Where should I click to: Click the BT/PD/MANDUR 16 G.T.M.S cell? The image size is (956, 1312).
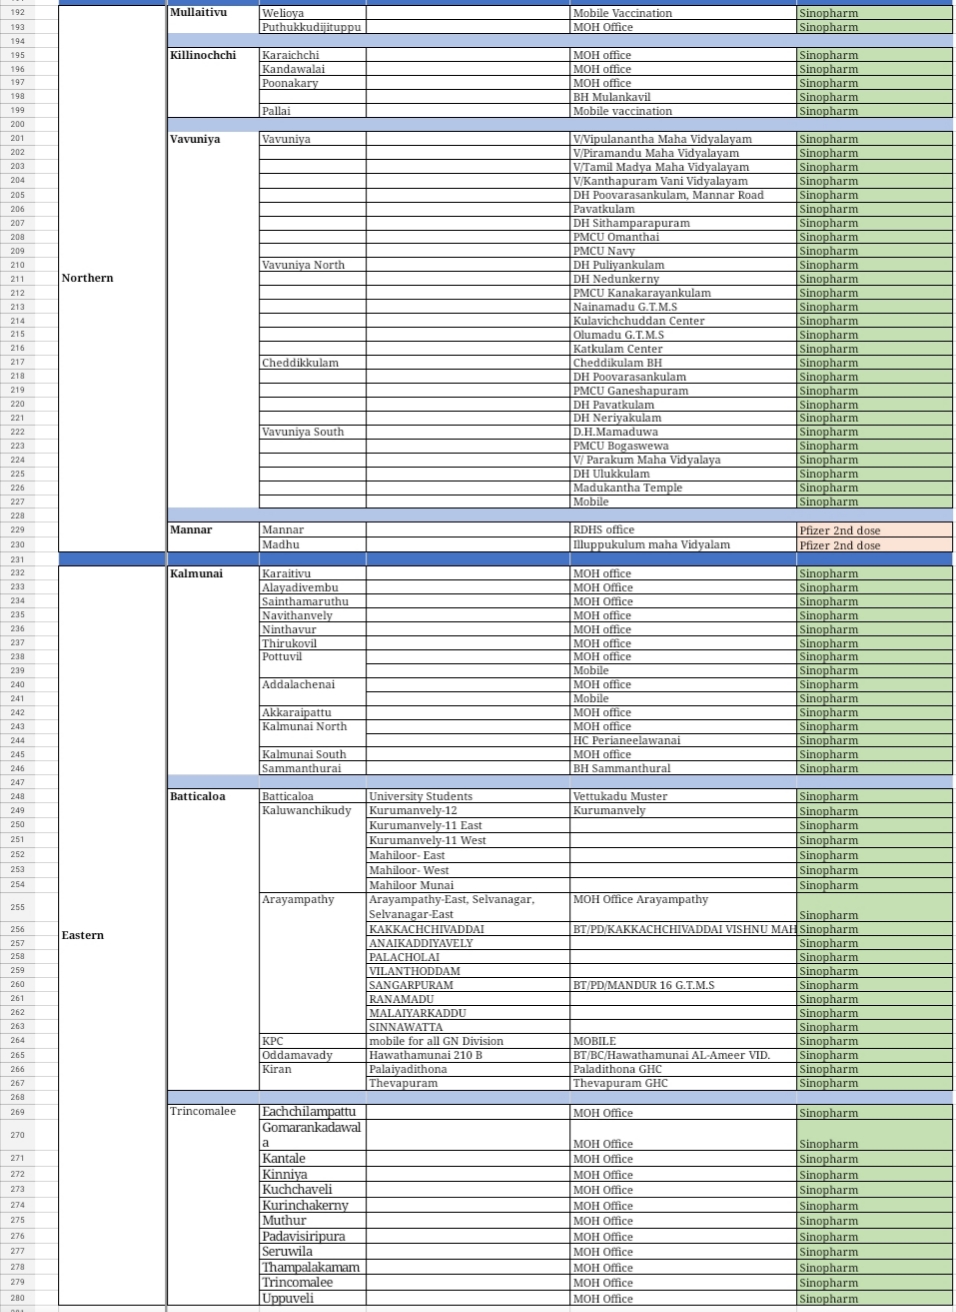683,985
